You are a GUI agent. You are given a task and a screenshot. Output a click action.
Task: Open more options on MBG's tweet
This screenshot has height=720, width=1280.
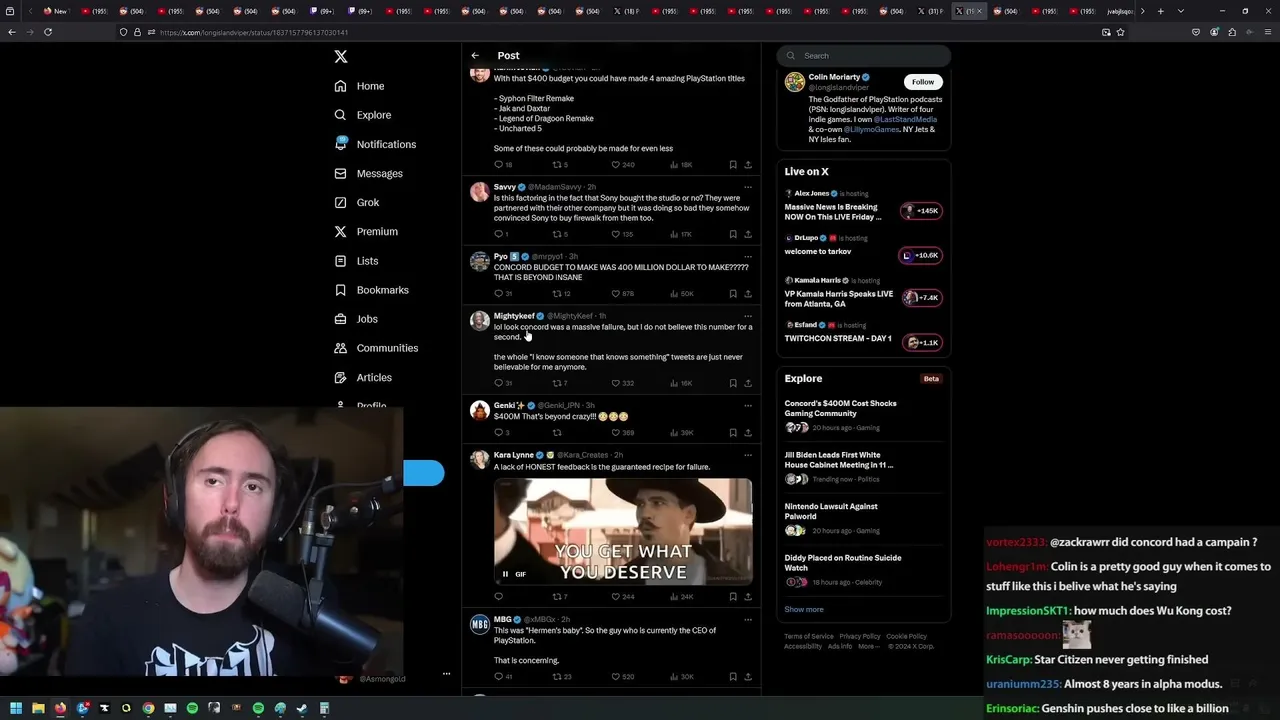(748, 619)
